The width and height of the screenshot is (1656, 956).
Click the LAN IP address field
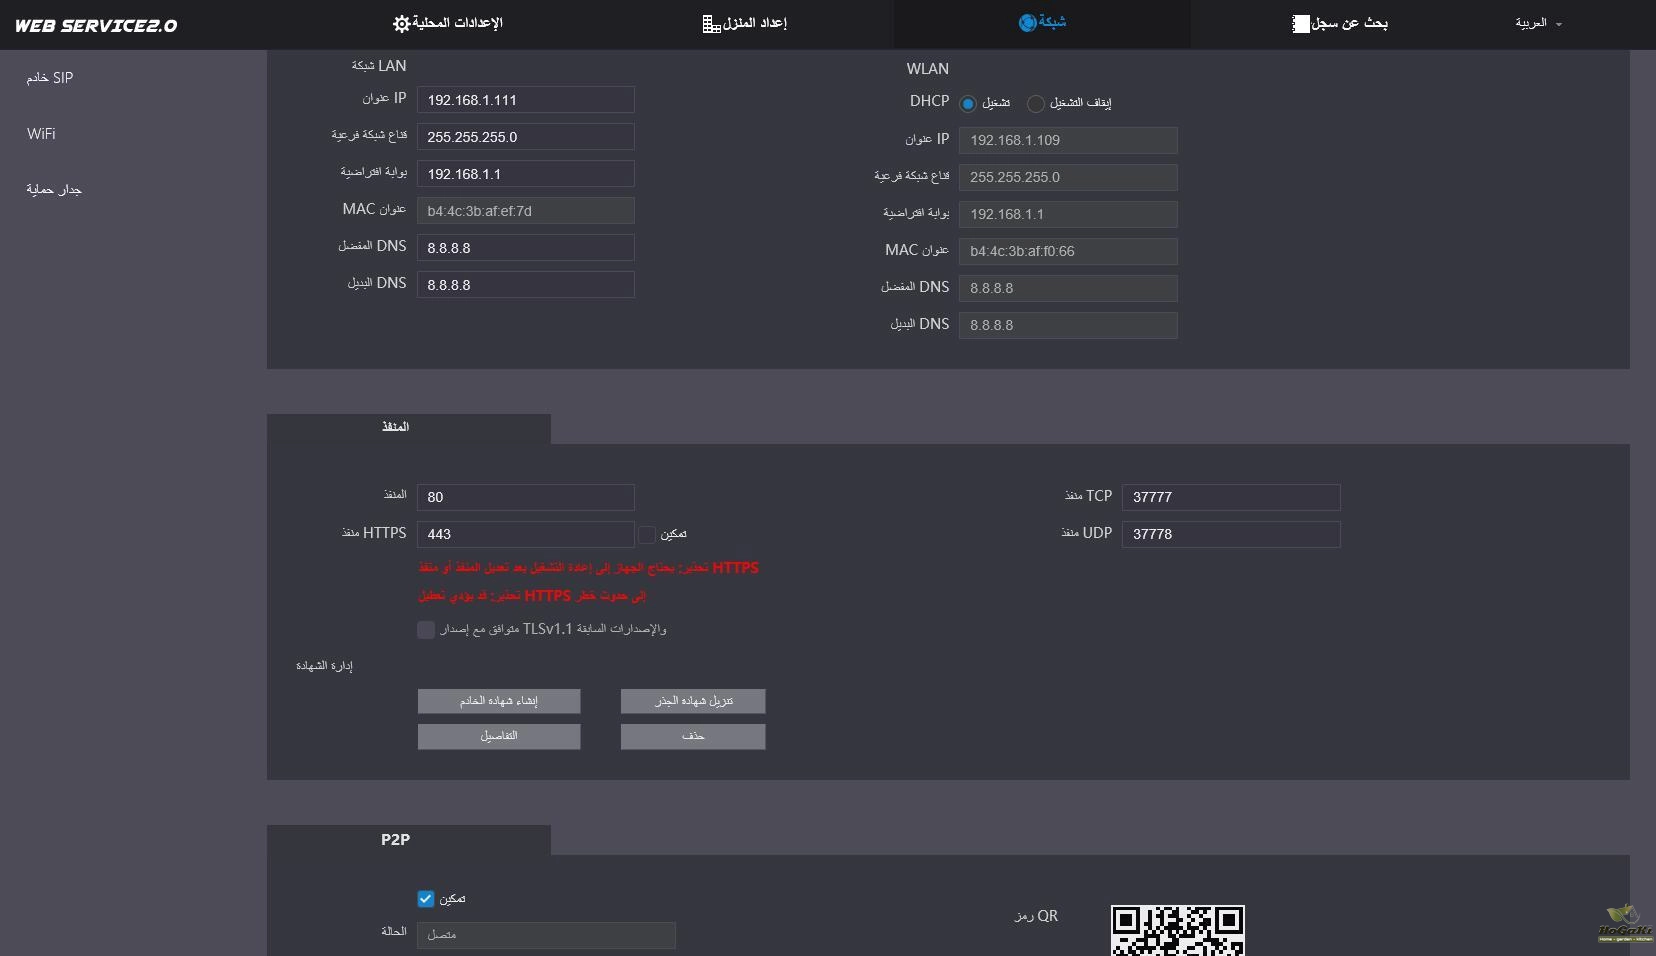pyautogui.click(x=525, y=100)
